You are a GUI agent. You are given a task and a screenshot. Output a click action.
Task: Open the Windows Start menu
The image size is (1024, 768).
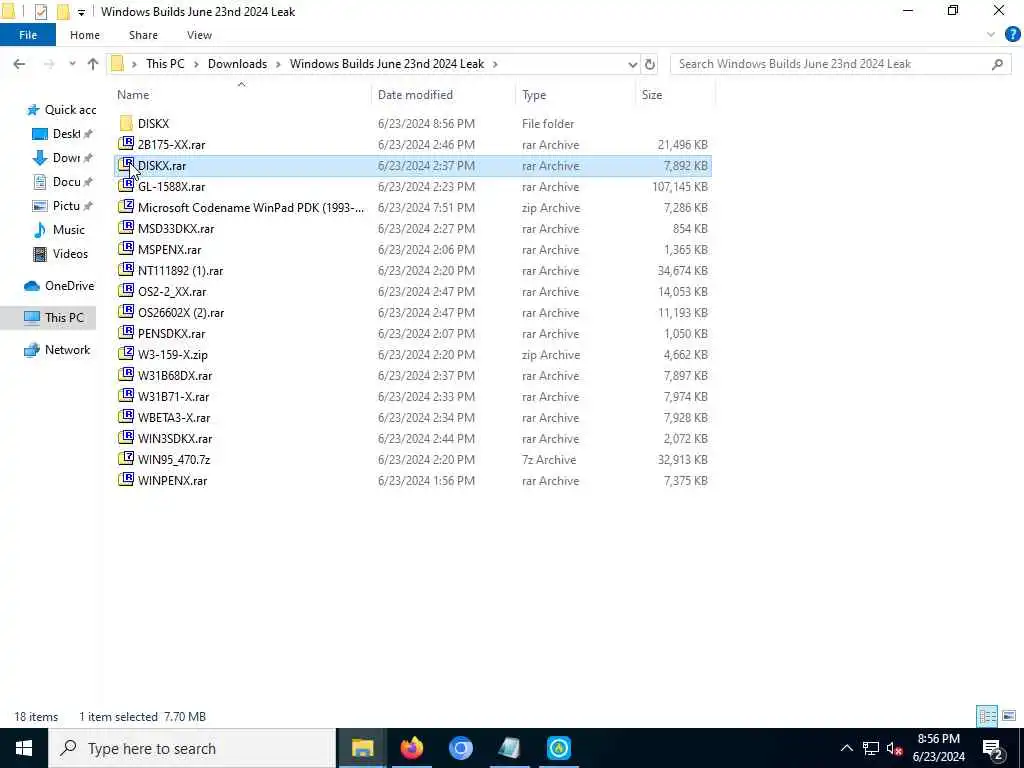[24, 748]
